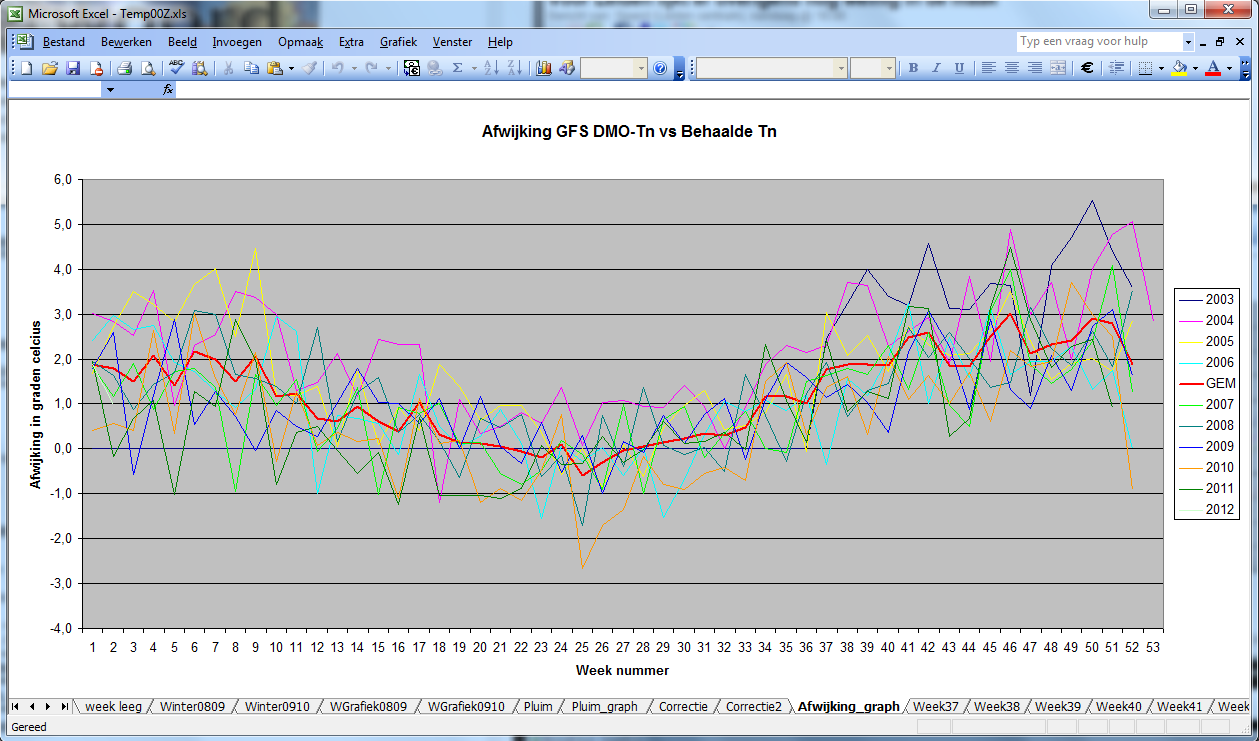This screenshot has width=1259, height=741.
Task: Select the Week nummer axis title
Action: coord(622,670)
